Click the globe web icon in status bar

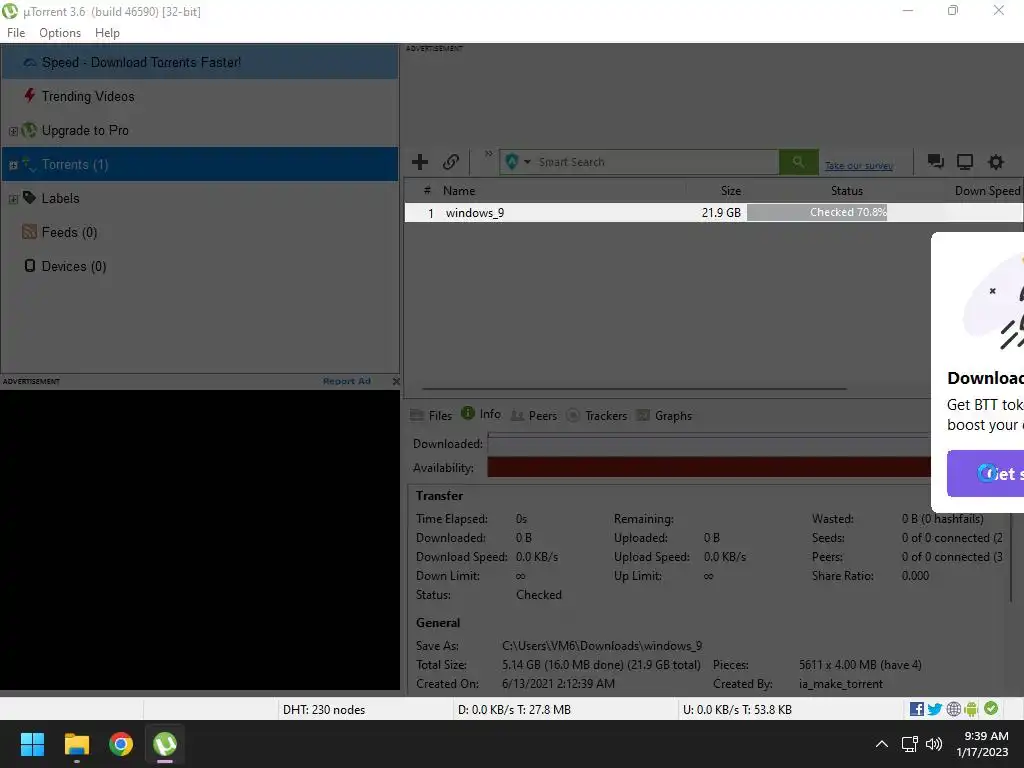point(953,709)
